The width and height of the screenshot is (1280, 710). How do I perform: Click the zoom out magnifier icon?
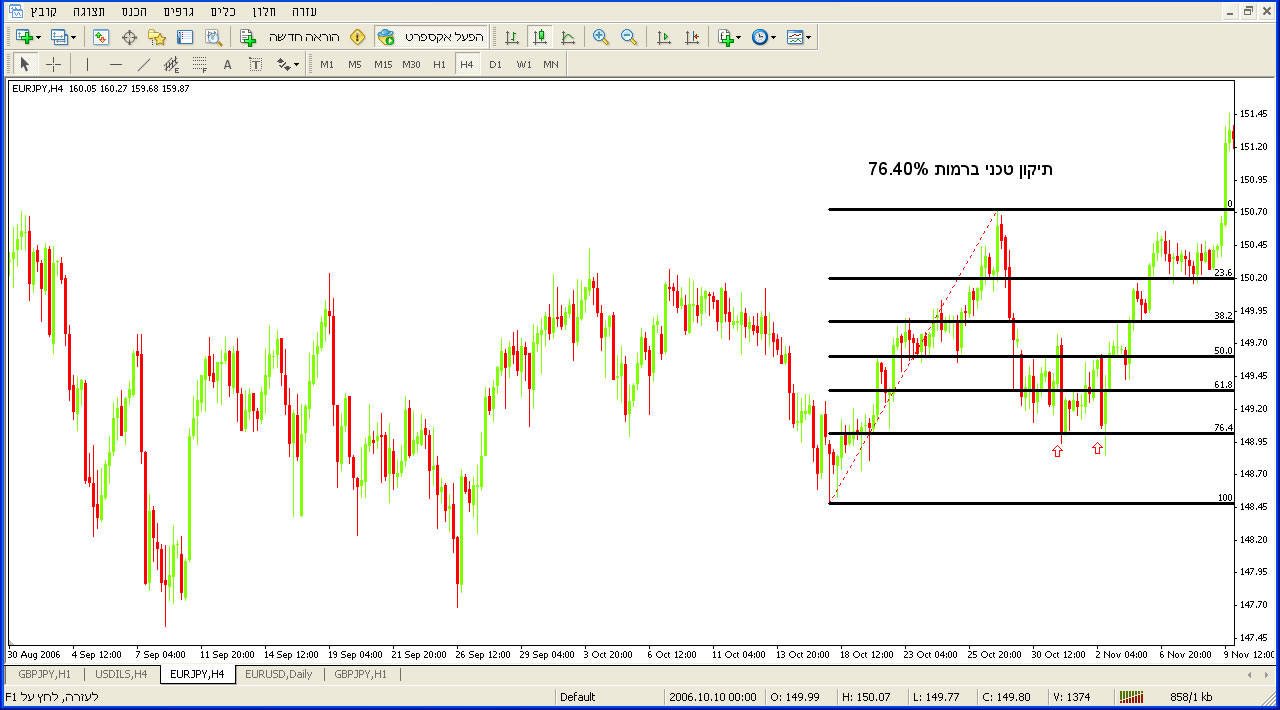[x=629, y=37]
